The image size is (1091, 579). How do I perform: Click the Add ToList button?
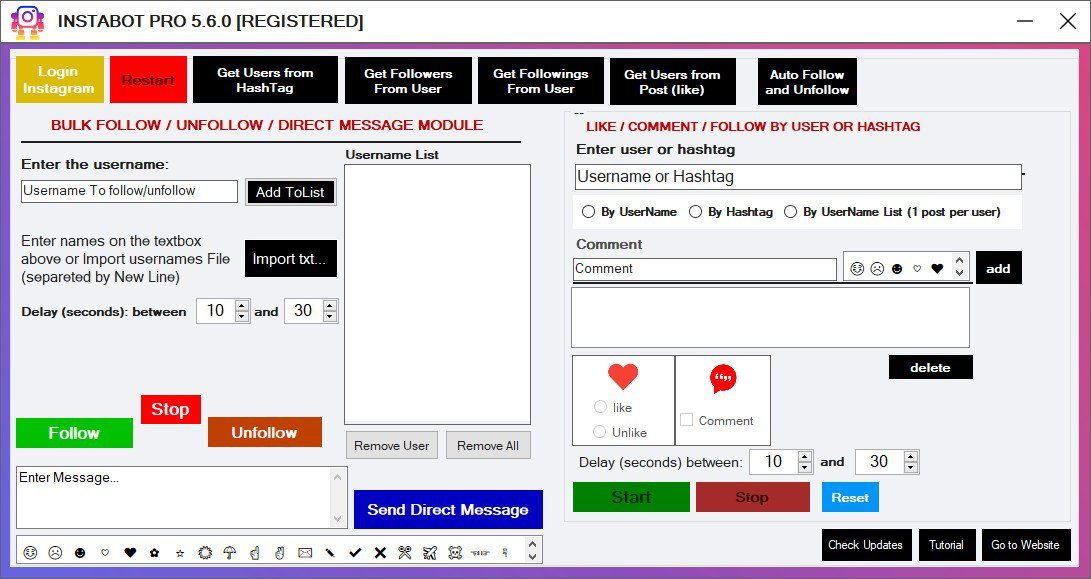[x=290, y=191]
